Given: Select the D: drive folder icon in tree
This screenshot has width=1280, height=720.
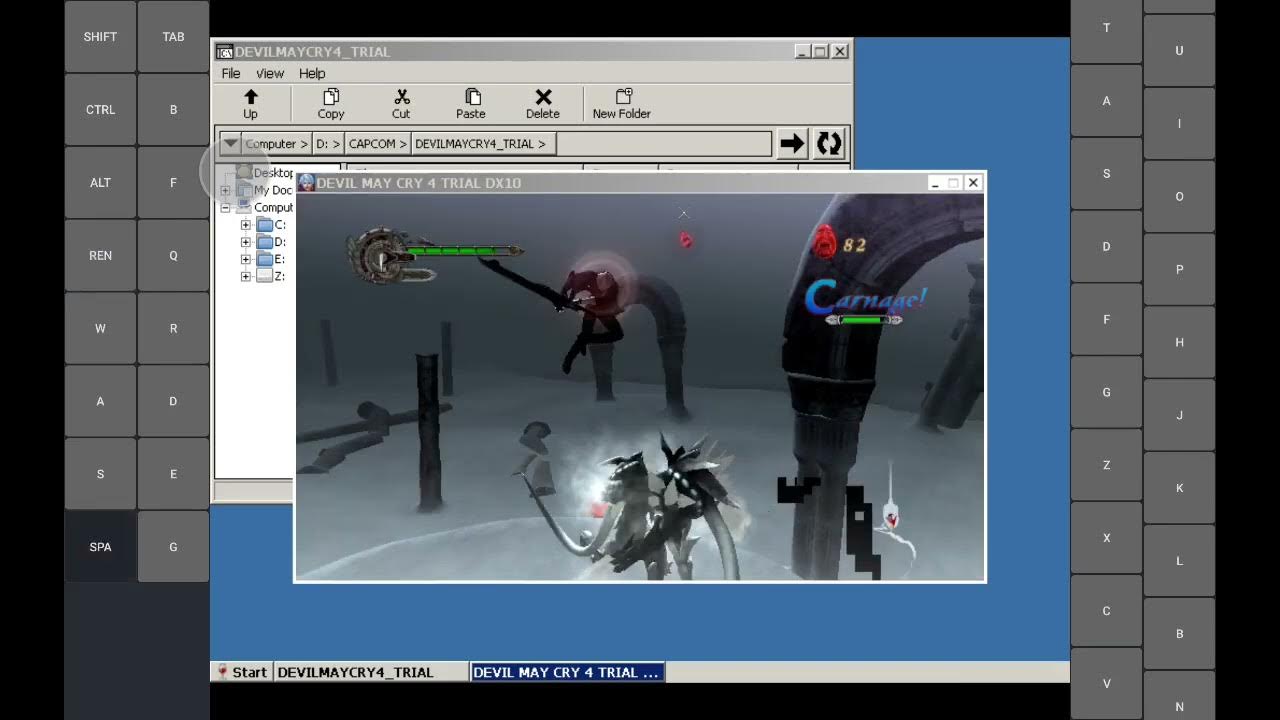Looking at the screenshot, I should pos(265,242).
